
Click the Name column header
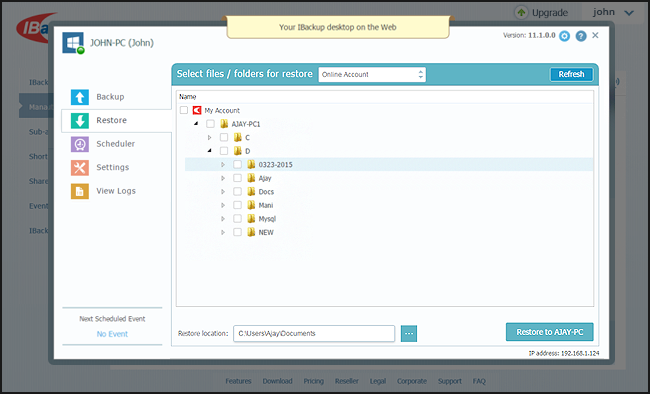pos(187,97)
